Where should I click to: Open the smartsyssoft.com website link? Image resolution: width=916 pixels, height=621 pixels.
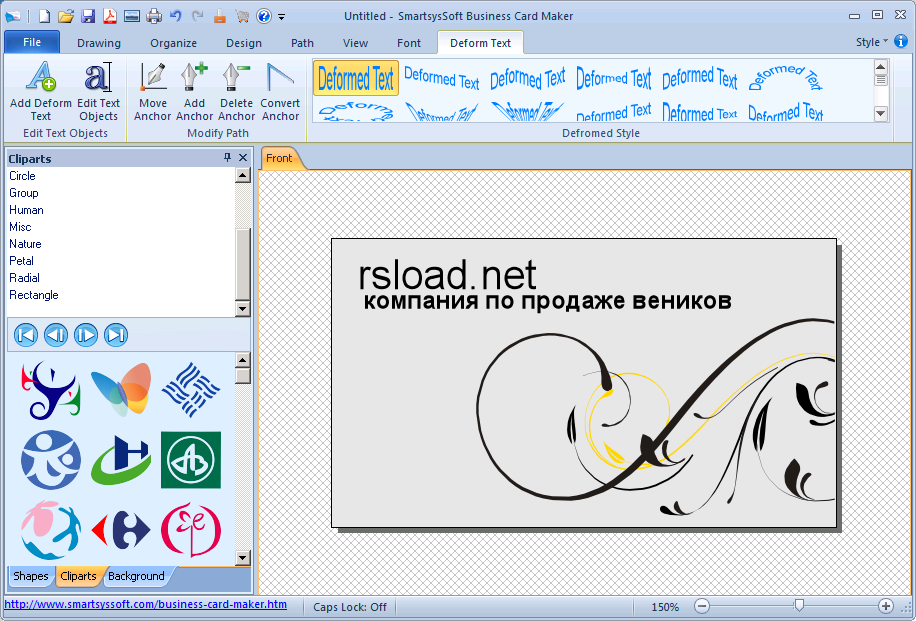click(x=146, y=605)
